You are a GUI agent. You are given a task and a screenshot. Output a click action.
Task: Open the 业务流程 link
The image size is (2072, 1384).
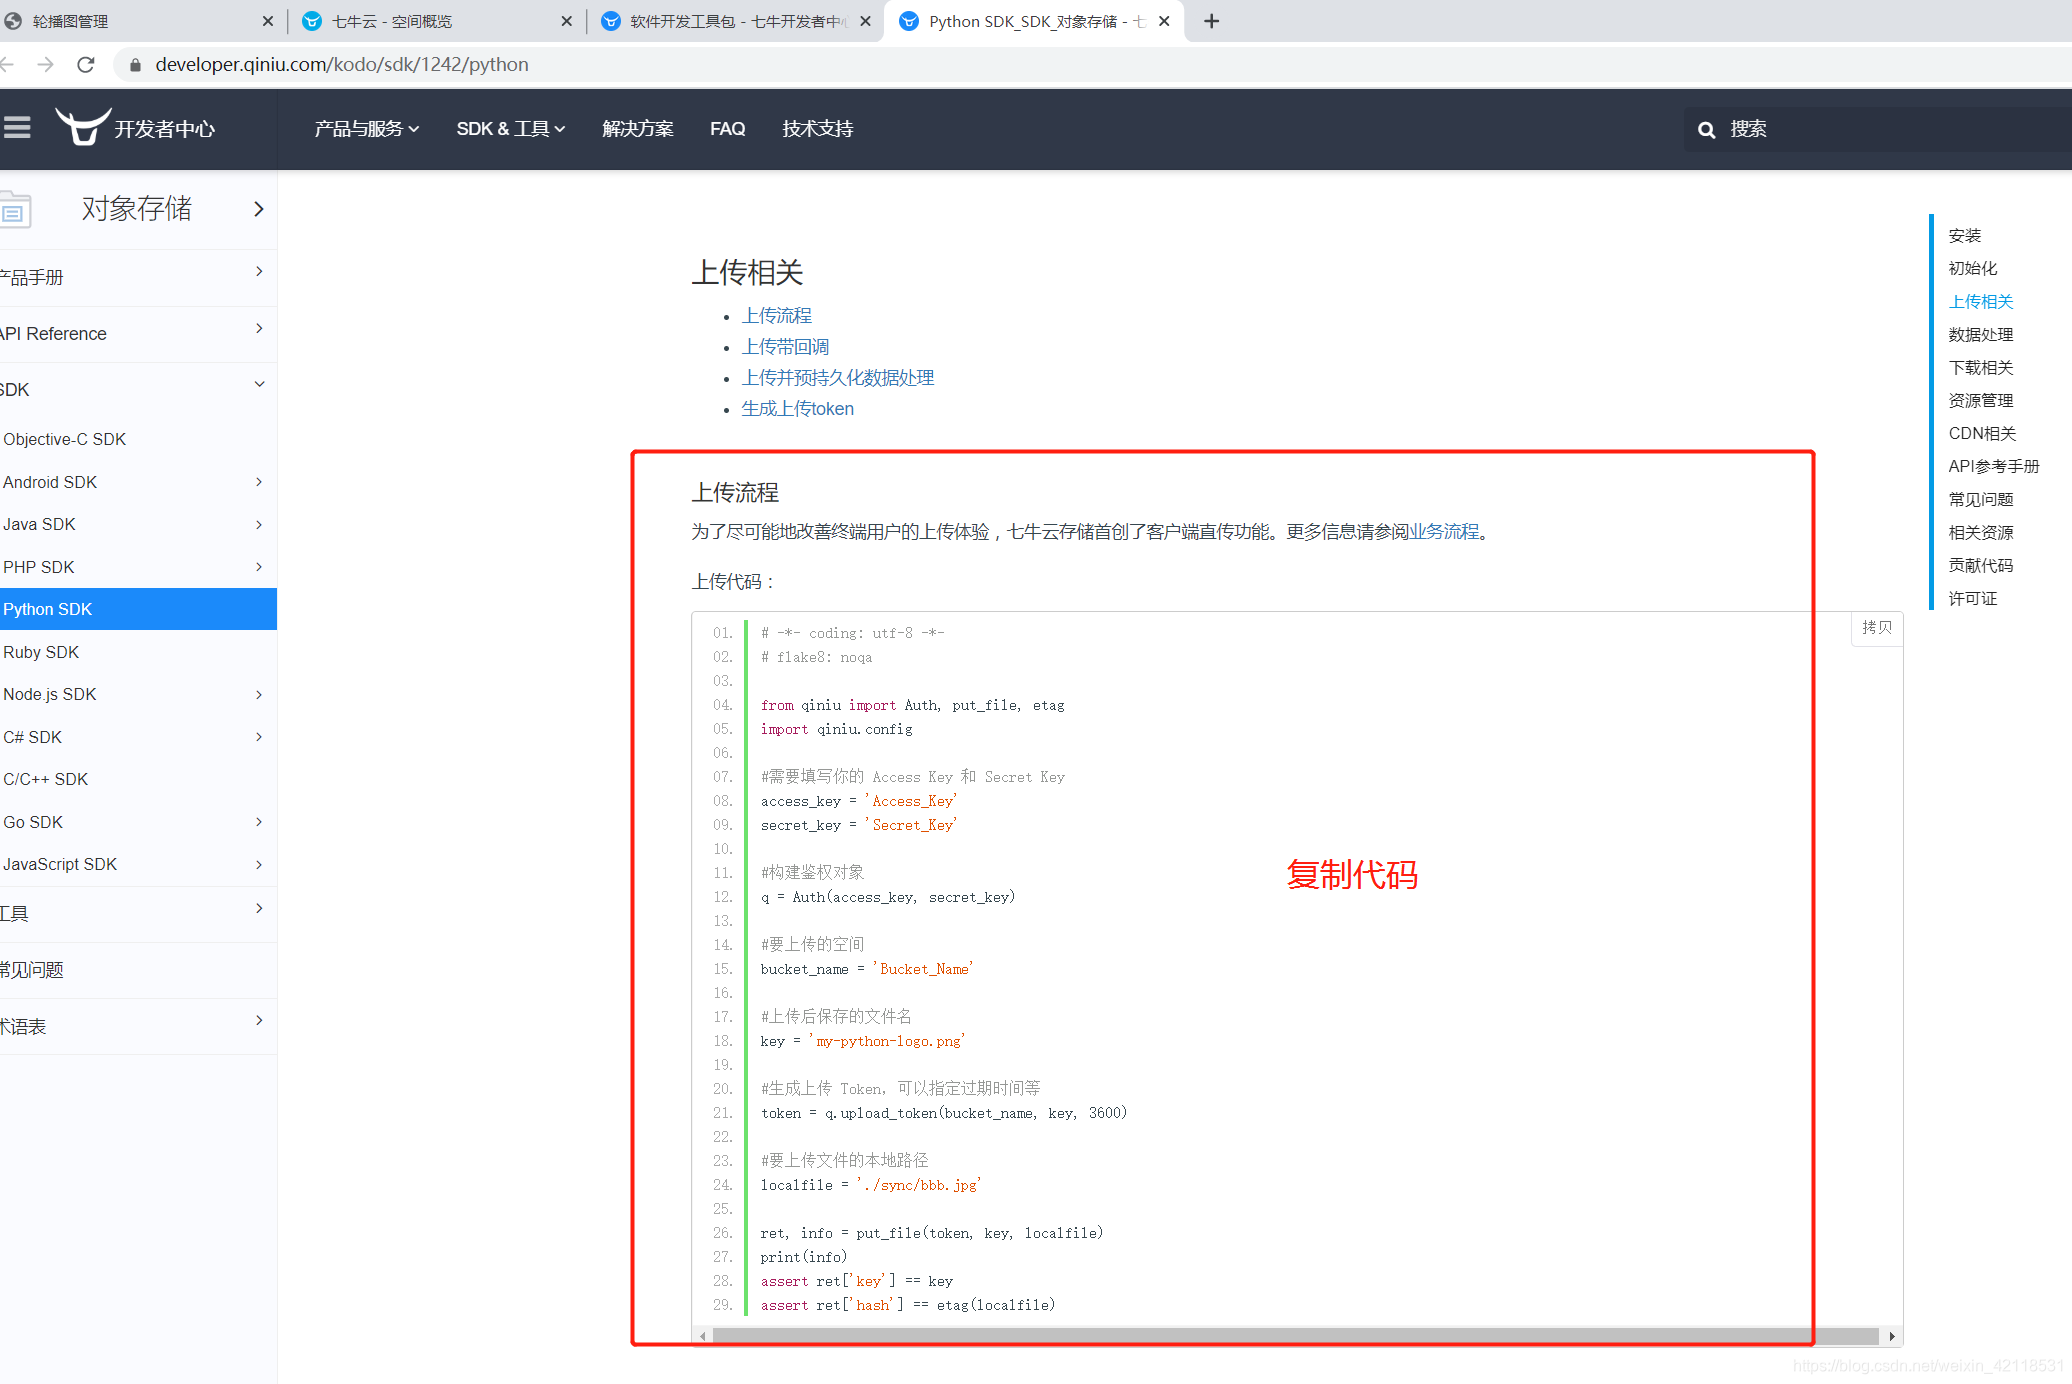click(1444, 532)
